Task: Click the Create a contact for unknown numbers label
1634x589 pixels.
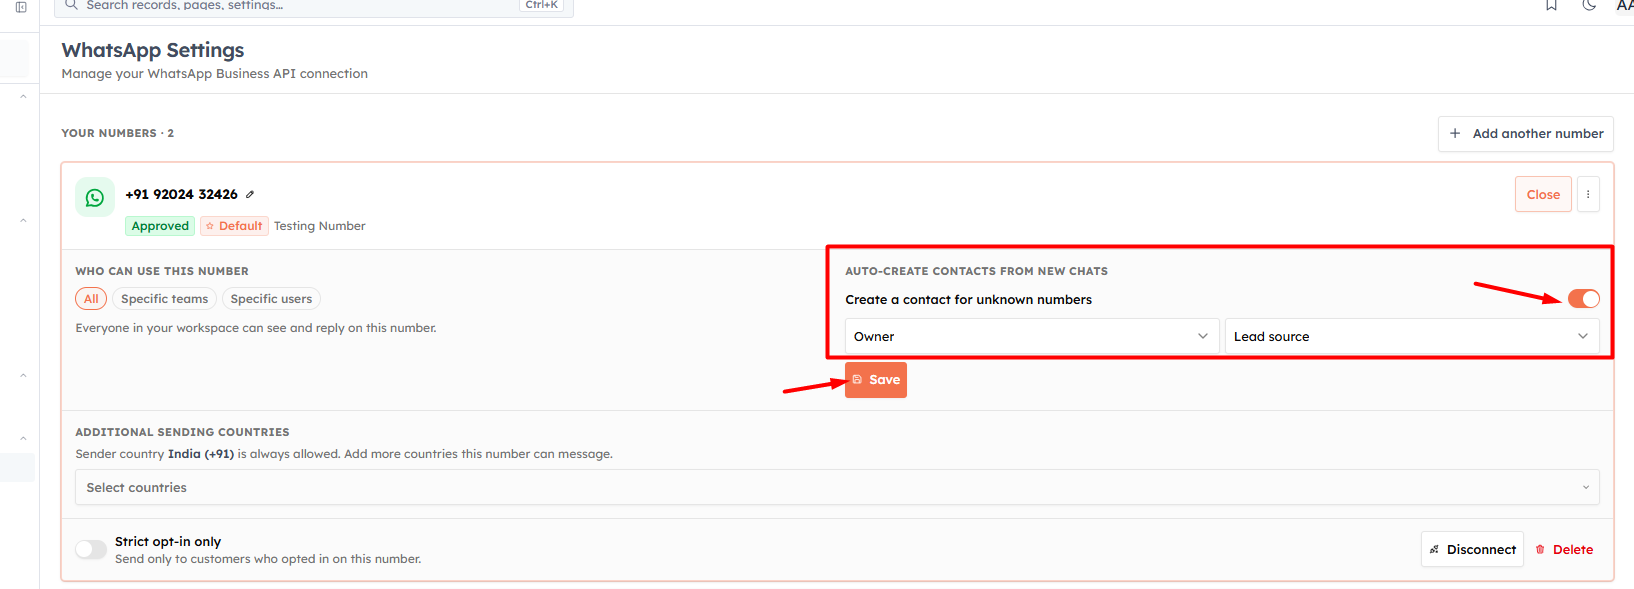Action: tap(968, 300)
